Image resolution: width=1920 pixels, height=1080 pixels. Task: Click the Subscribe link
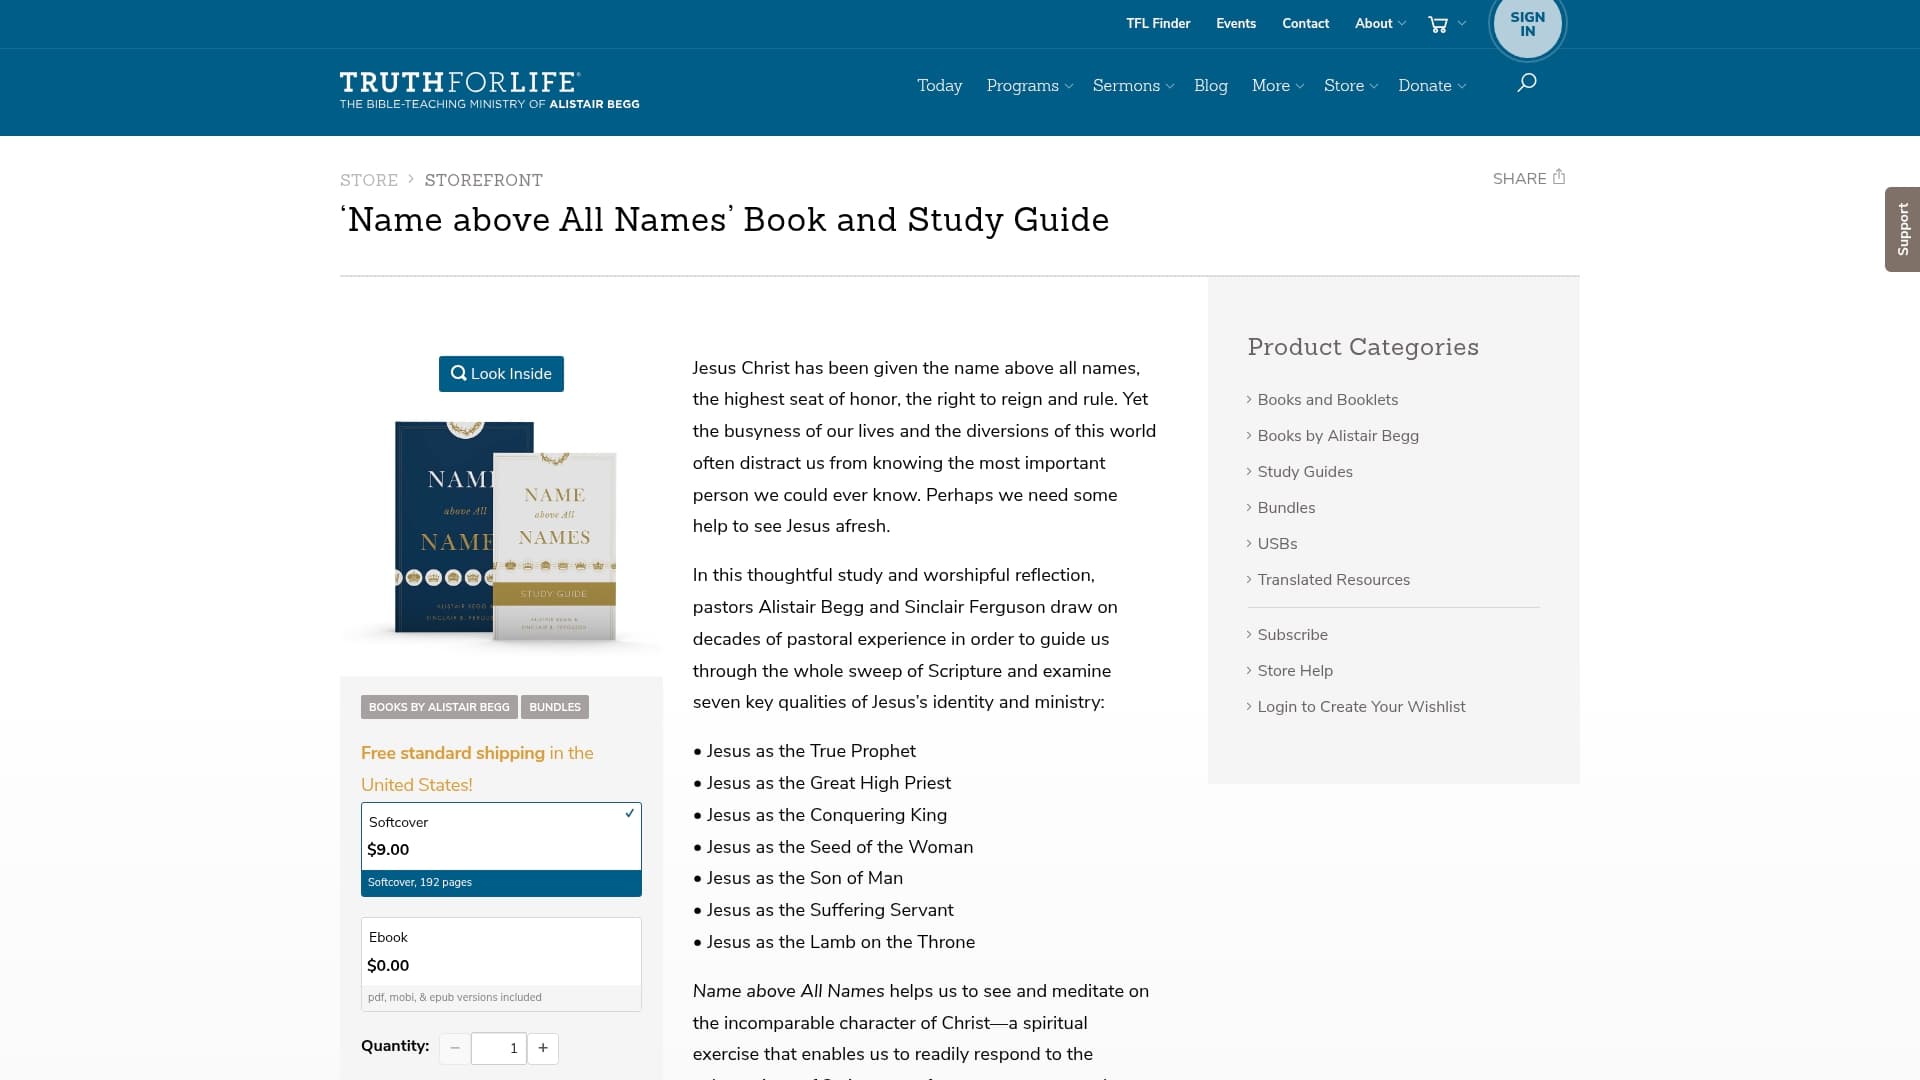[x=1293, y=635]
